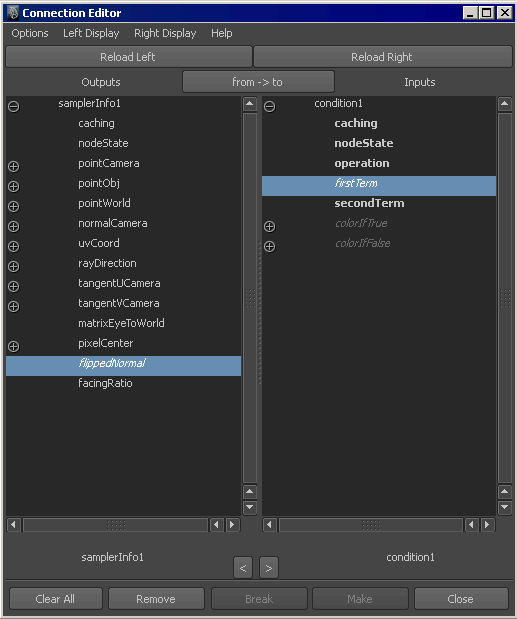Click the right panel horizontal scrollbar track
The height and width of the screenshot is (619, 517).
click(371, 525)
